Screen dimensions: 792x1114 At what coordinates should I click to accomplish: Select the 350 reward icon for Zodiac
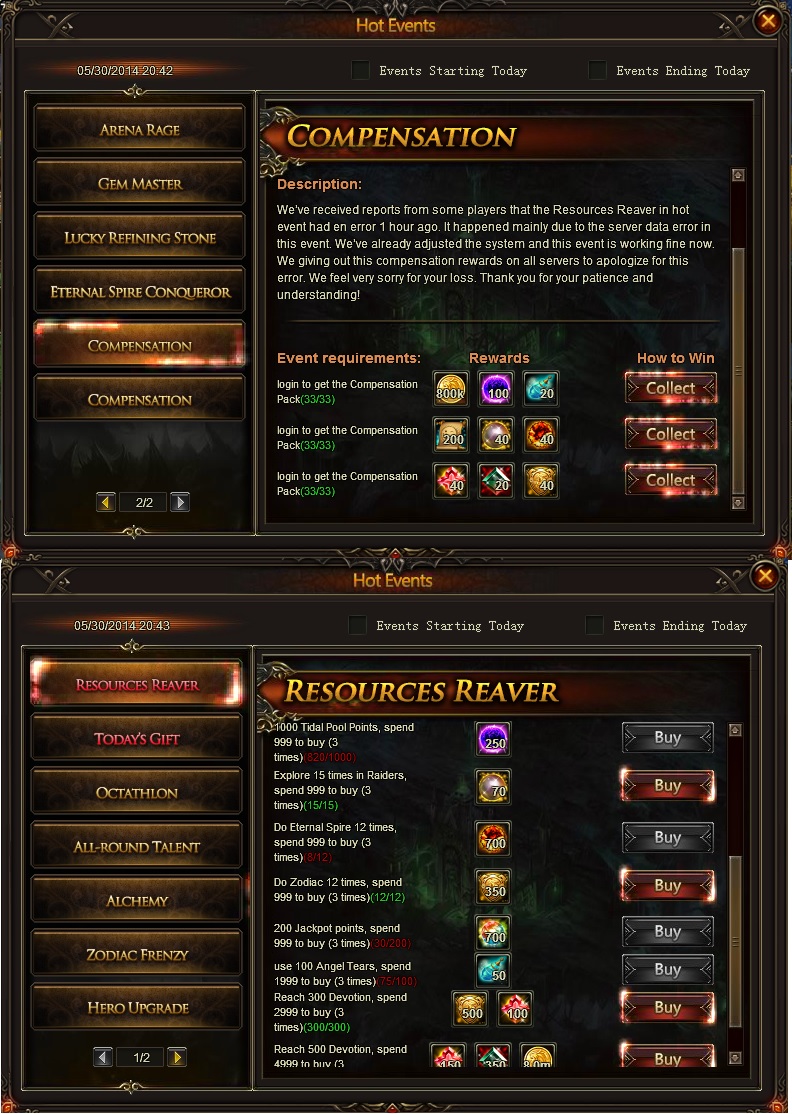[493, 887]
